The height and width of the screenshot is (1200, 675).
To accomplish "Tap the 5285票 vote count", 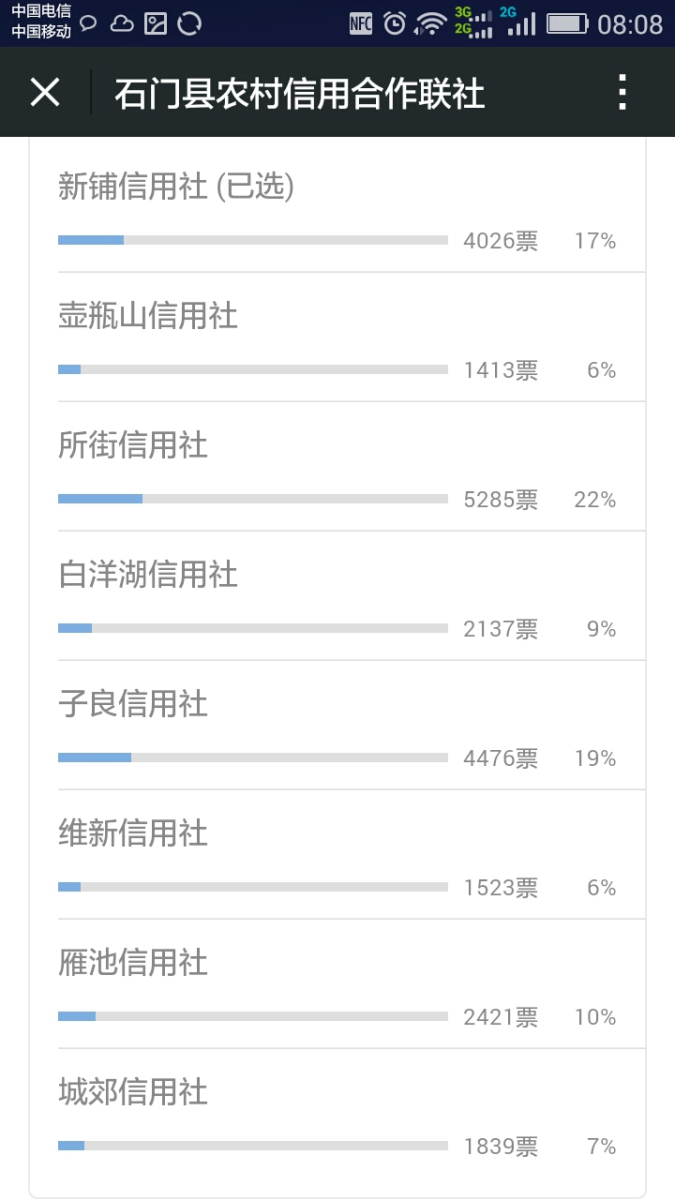I will 500,499.
